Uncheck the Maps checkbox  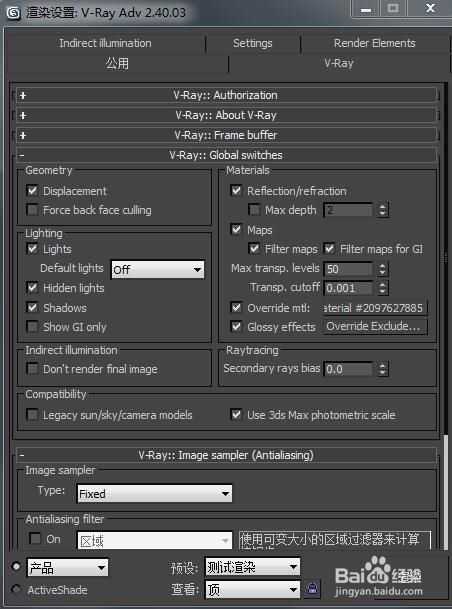click(x=236, y=229)
